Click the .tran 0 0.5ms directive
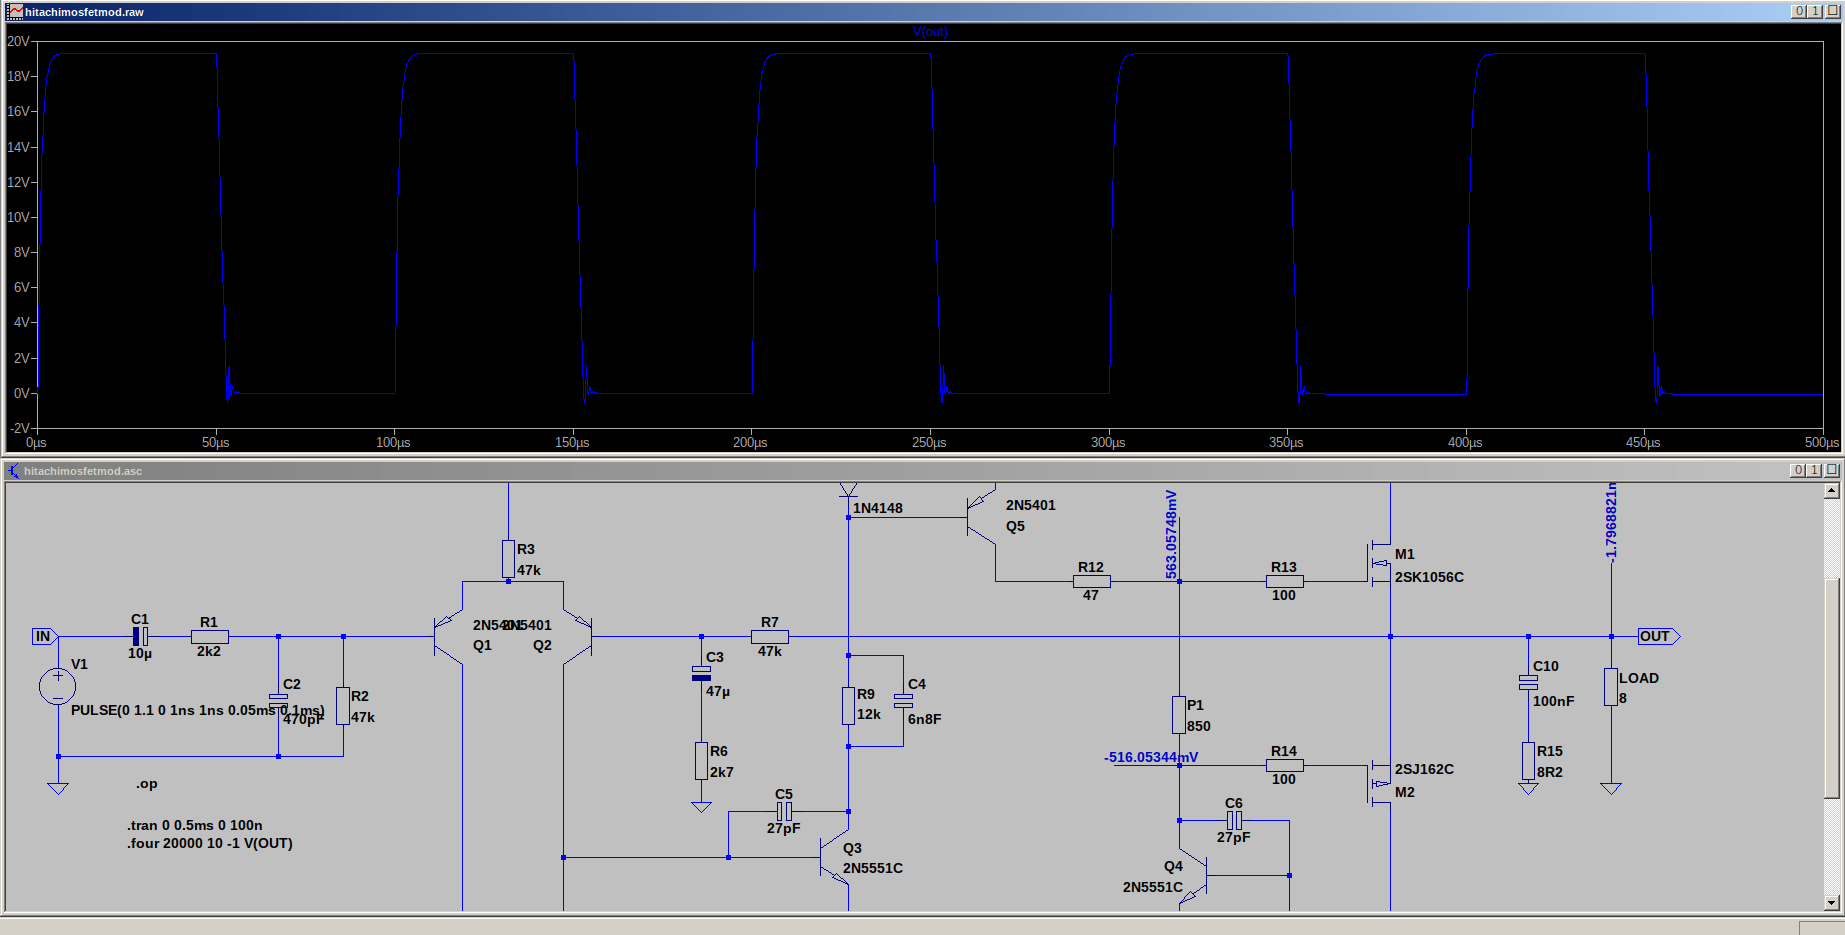Viewport: 1845px width, 935px height. [x=195, y=825]
